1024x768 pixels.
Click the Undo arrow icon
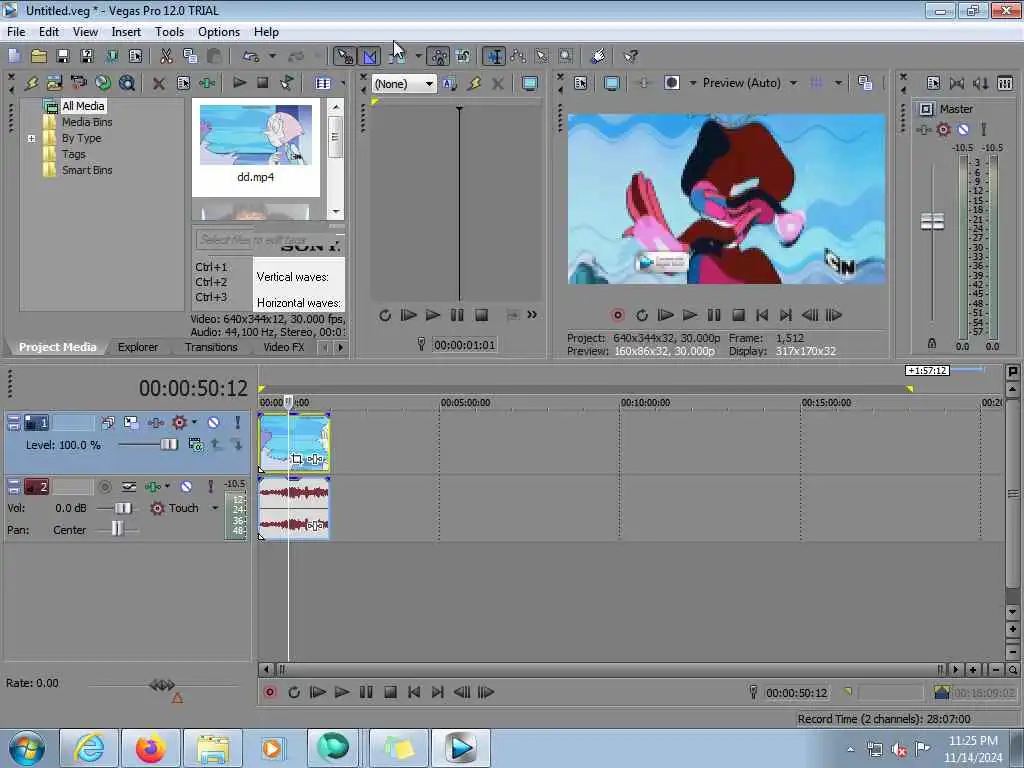click(x=251, y=56)
